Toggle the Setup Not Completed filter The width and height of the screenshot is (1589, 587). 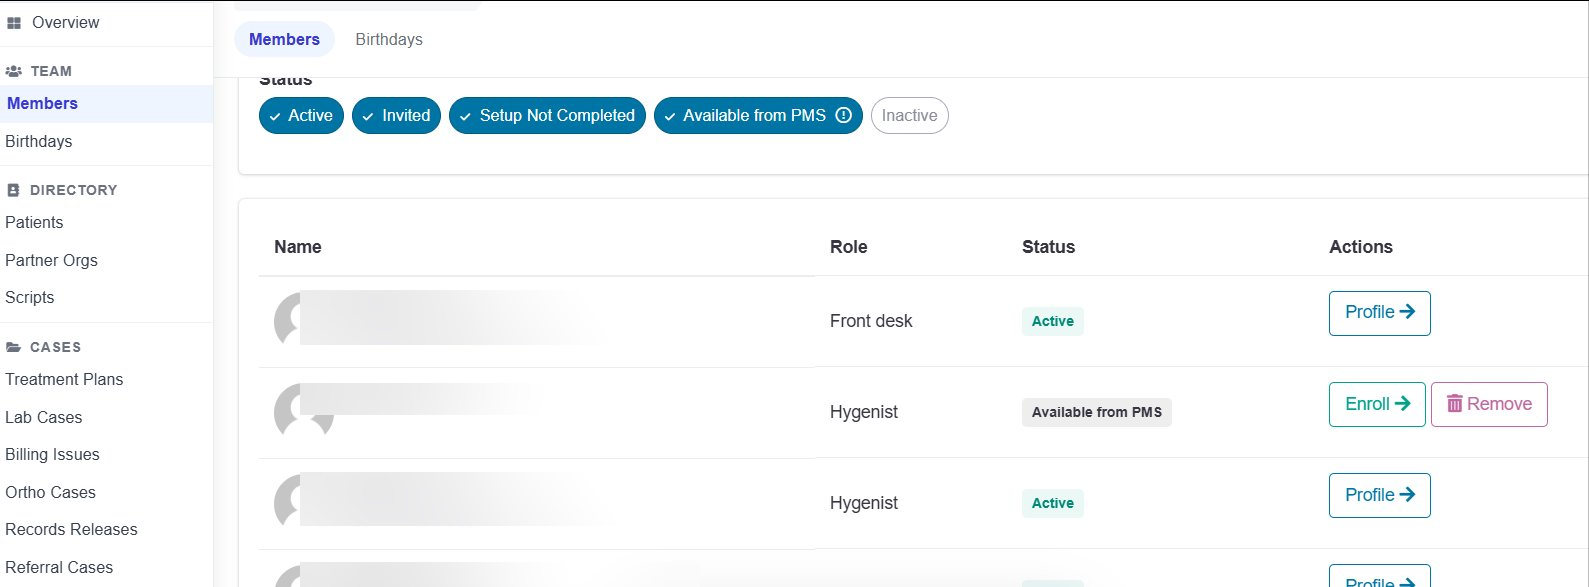[547, 116]
